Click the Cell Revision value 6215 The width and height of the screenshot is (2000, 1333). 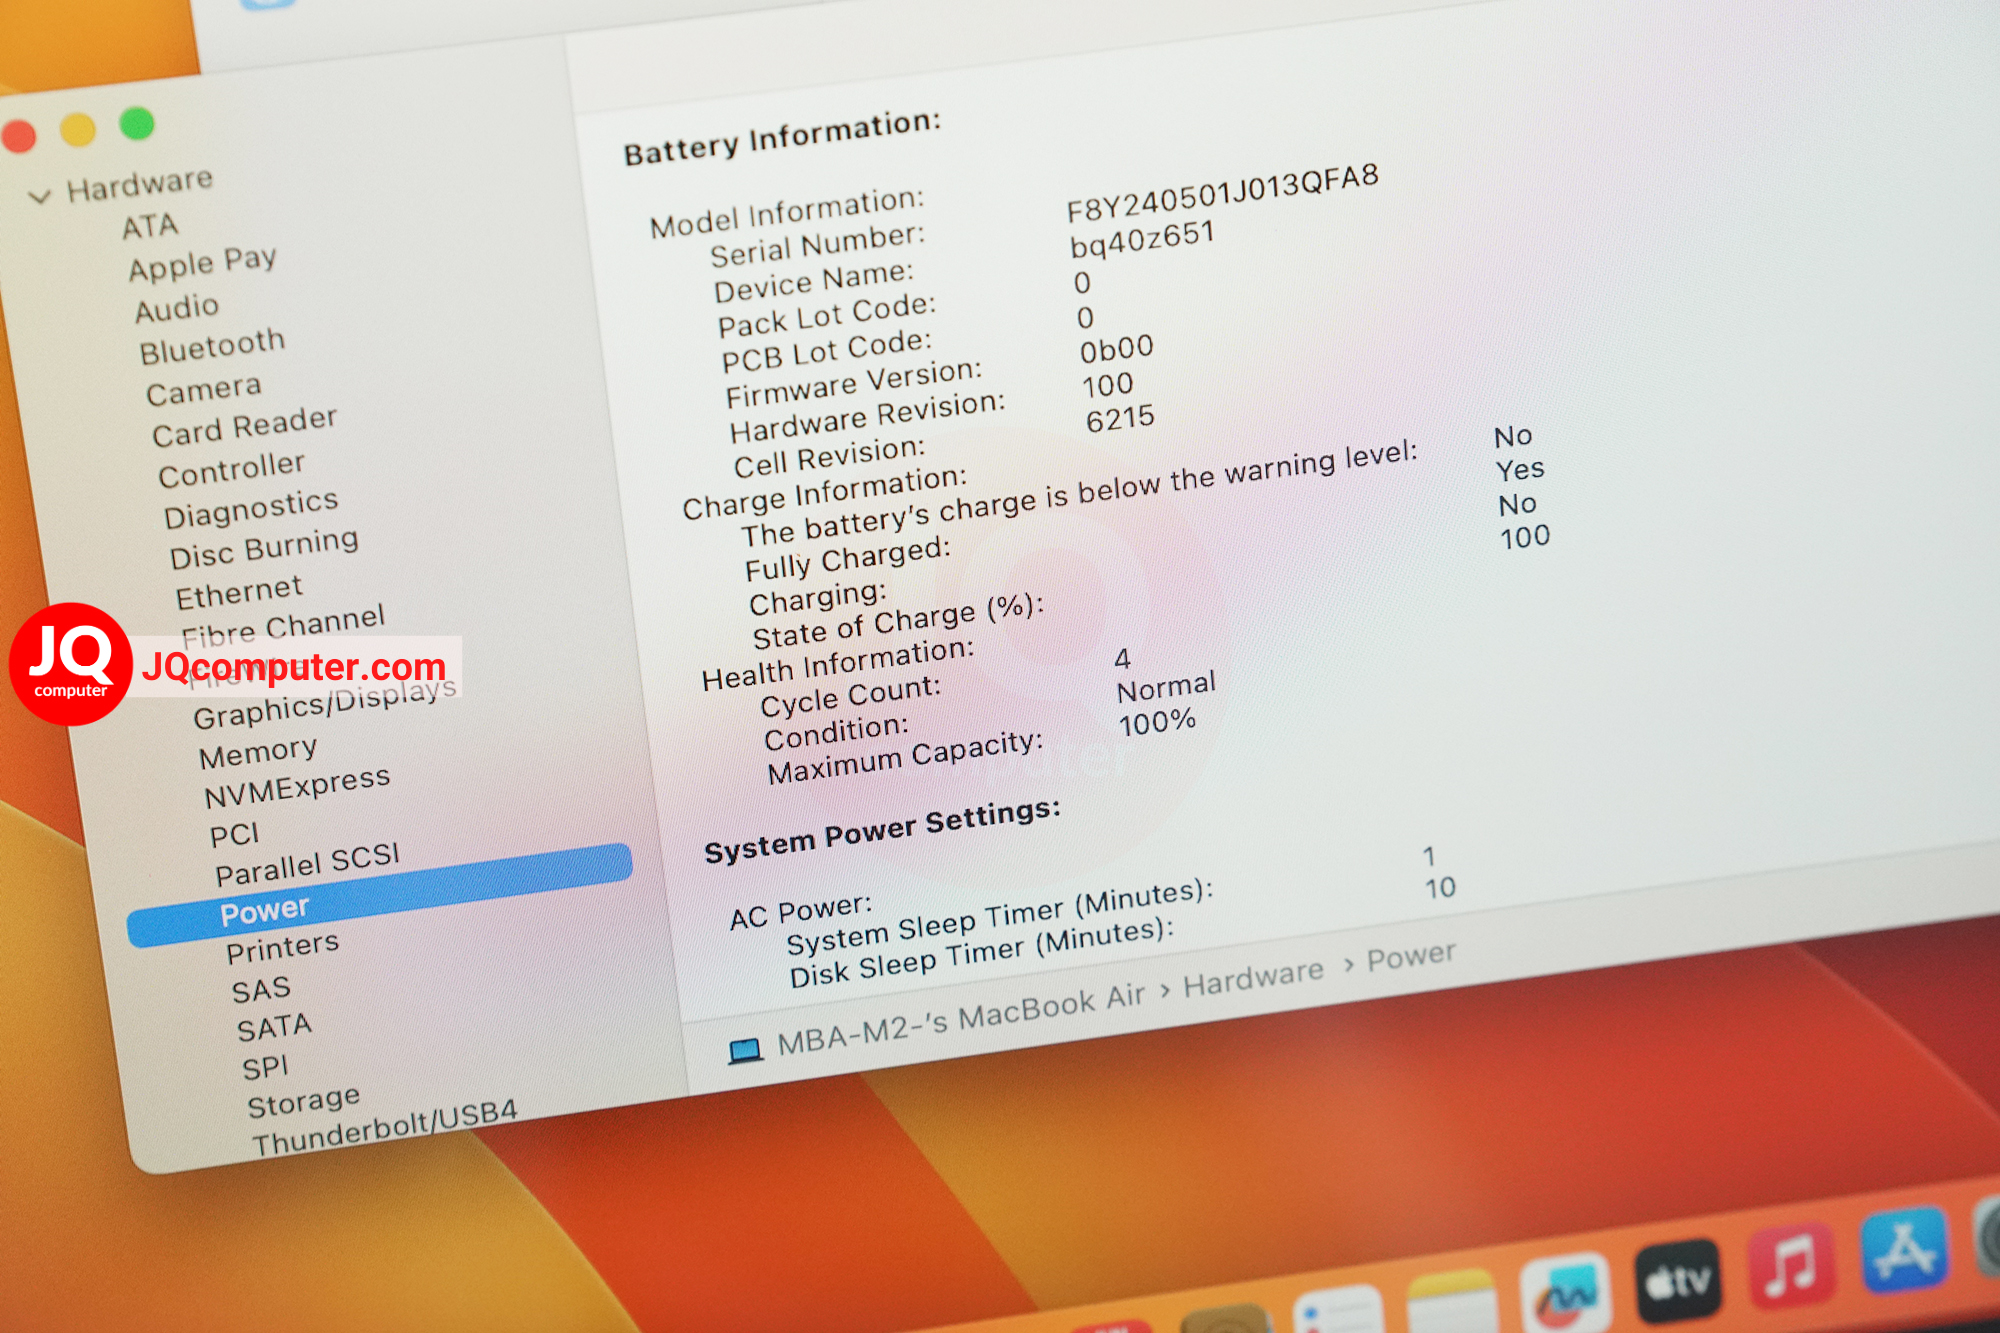pyautogui.click(x=1120, y=419)
